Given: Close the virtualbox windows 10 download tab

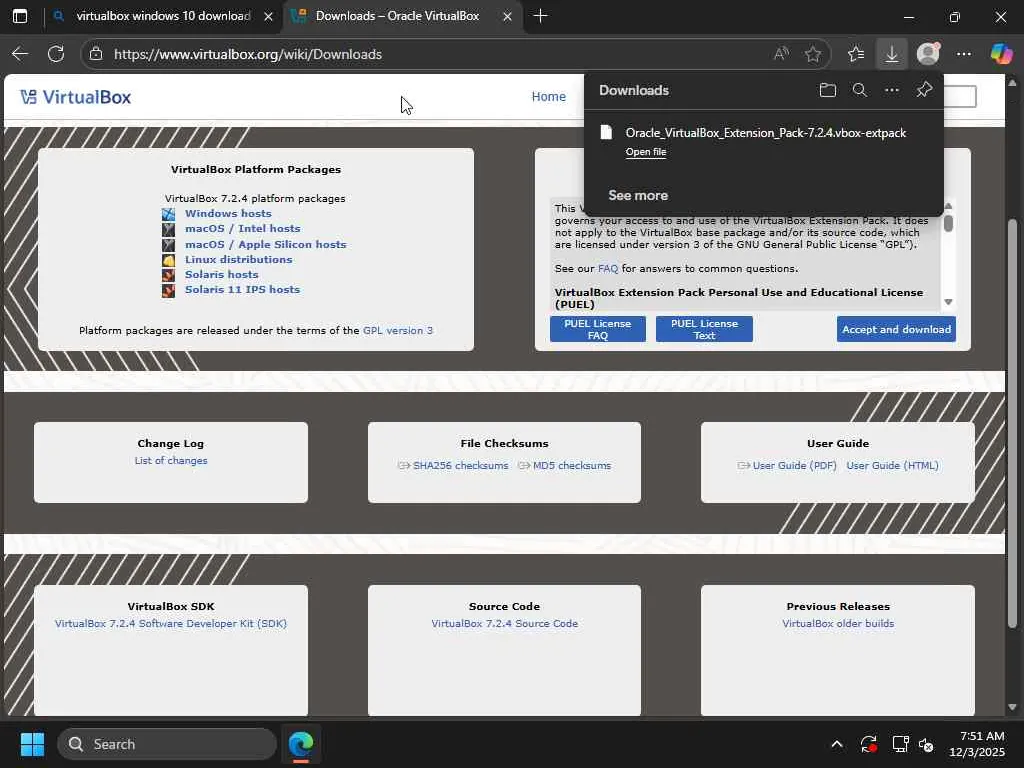Looking at the screenshot, I should pos(268,16).
